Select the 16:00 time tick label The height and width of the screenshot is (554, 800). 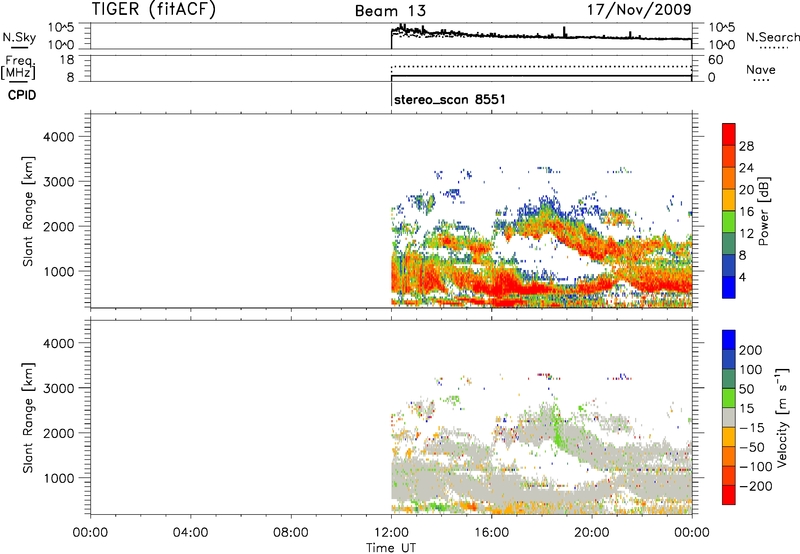pyautogui.click(x=491, y=533)
